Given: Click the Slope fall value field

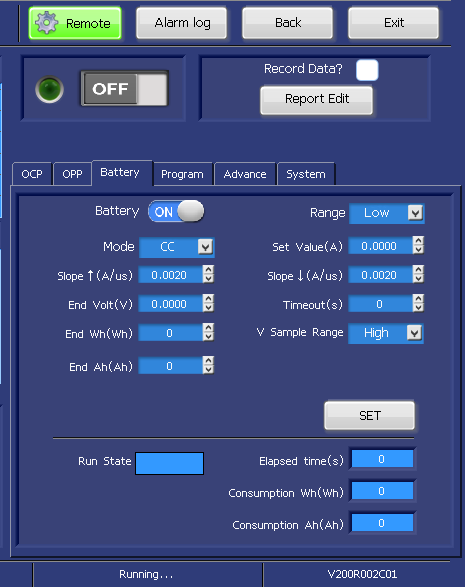Looking at the screenshot, I should [380, 276].
